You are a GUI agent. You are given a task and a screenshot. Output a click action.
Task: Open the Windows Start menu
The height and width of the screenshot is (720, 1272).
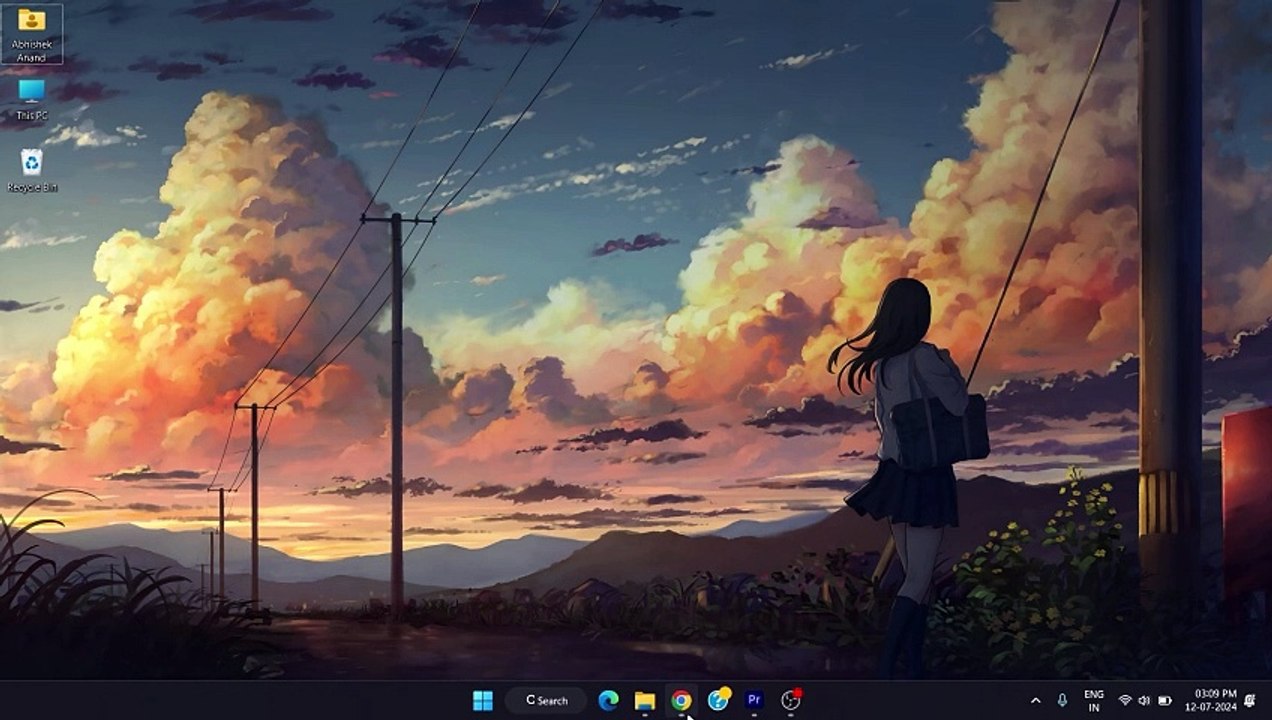coord(482,700)
